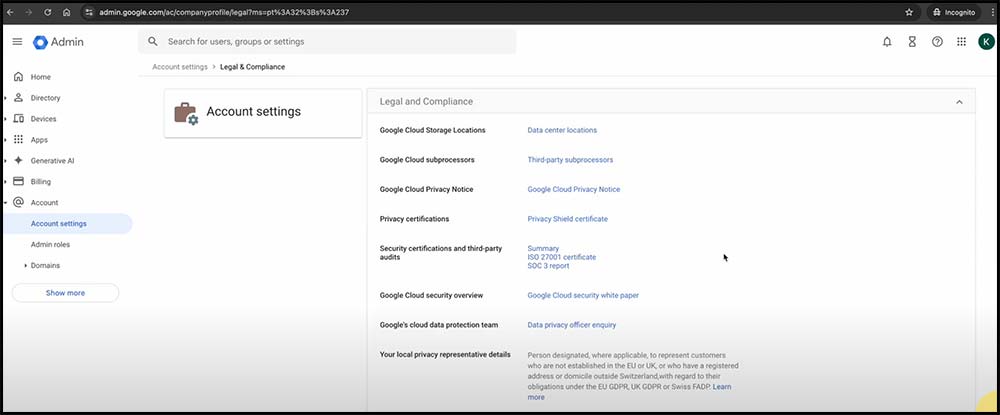
Task: Click Your local privacy representative details label
Action: (x=445, y=354)
